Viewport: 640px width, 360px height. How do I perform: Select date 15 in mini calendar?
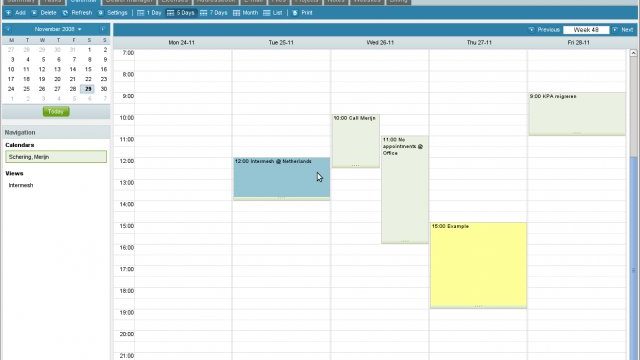pyautogui.click(x=88, y=69)
